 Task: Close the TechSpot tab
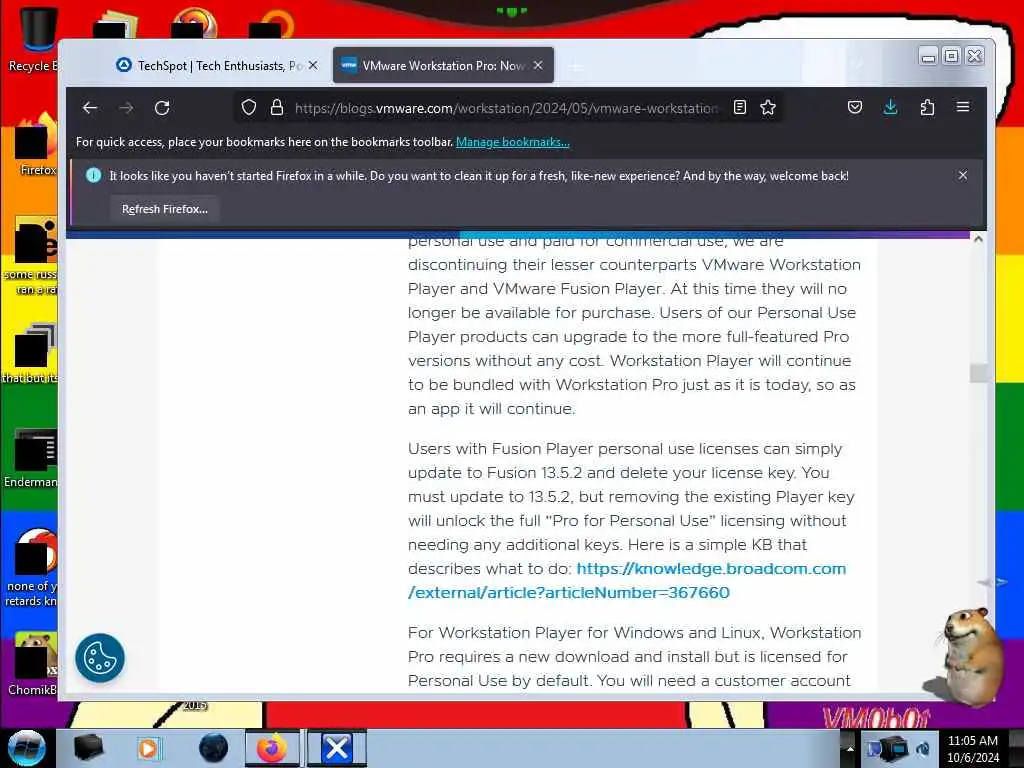coord(313,65)
